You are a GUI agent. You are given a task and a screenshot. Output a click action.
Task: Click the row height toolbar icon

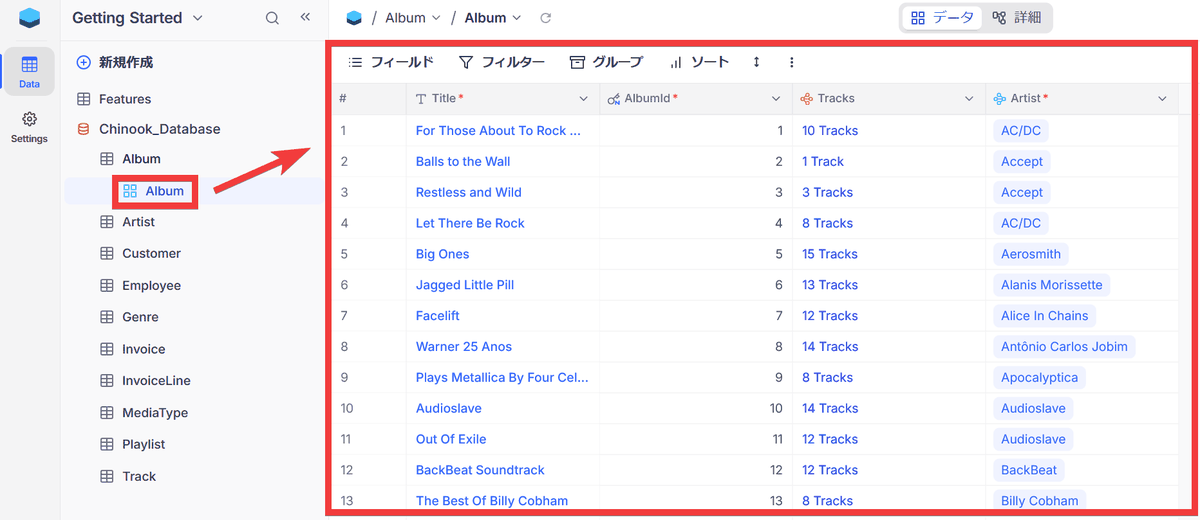click(756, 62)
